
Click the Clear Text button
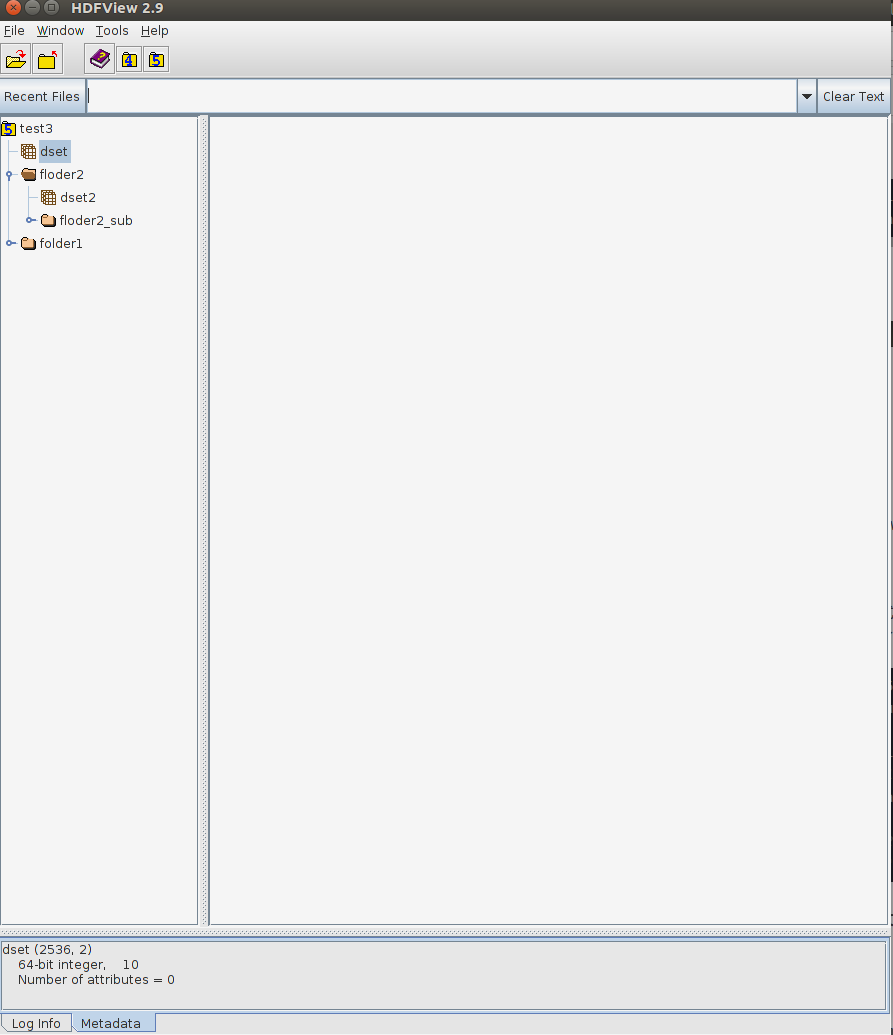[x=853, y=96]
